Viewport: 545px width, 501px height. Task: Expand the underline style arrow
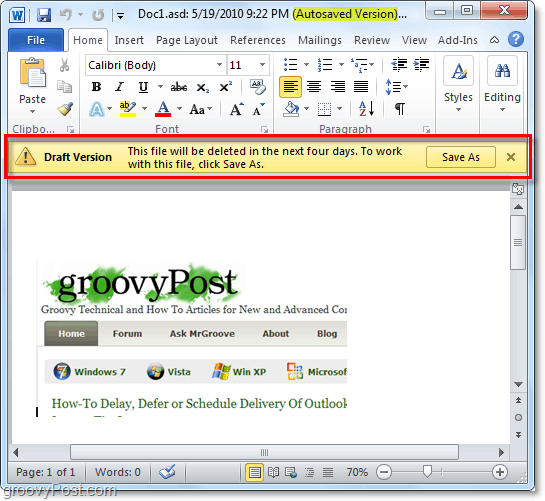[160, 86]
